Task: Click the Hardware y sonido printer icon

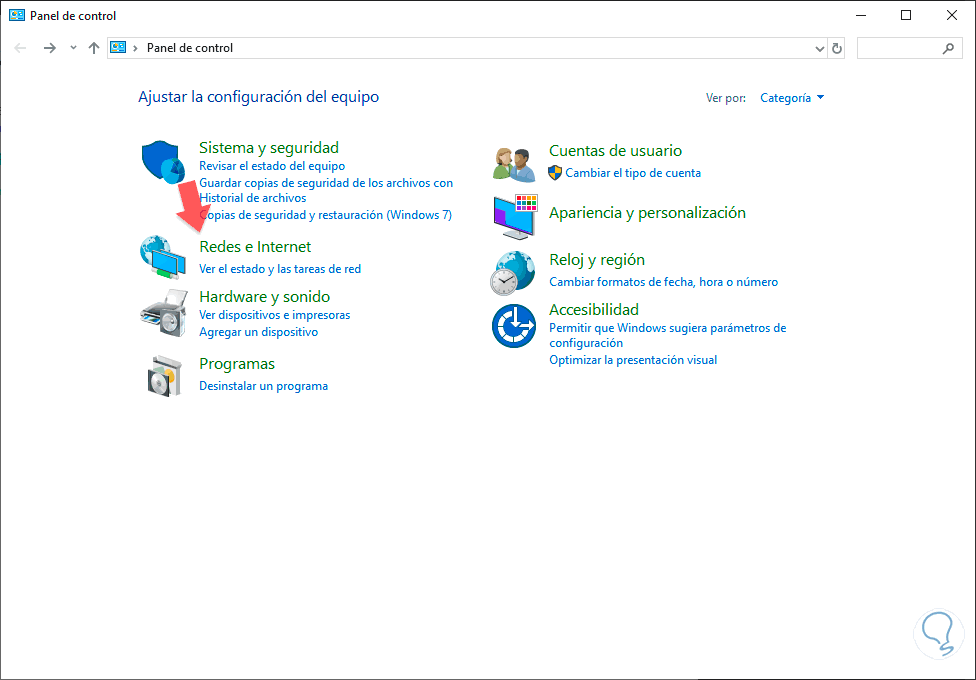Action: click(162, 313)
